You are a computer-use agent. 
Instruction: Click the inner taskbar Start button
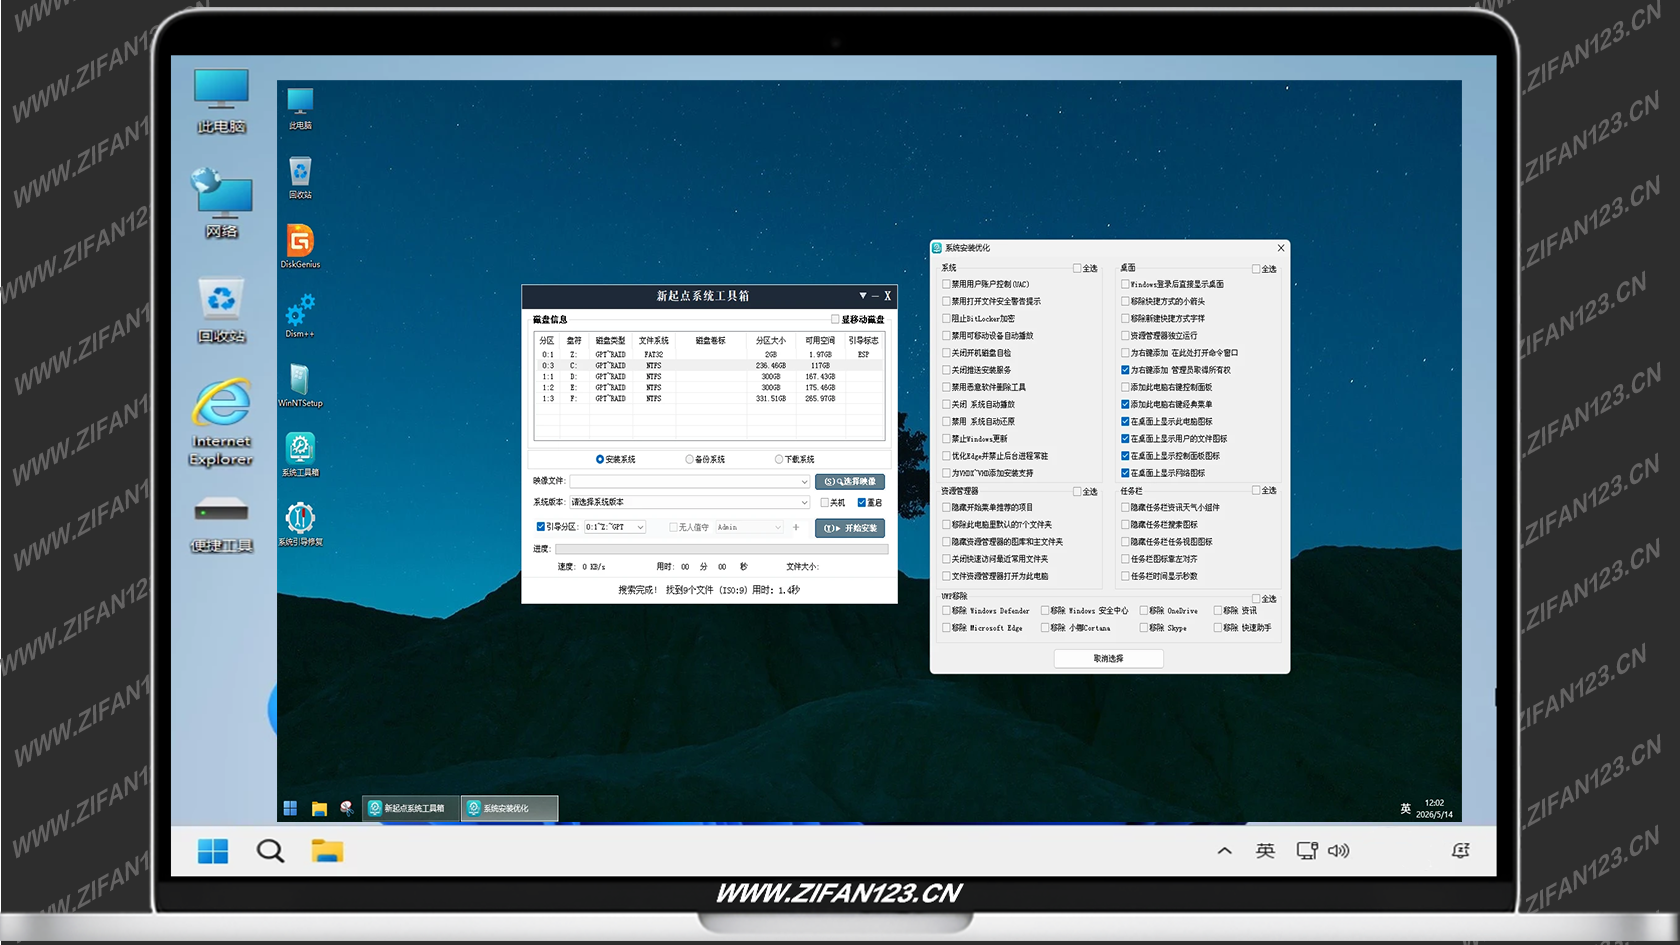290,808
